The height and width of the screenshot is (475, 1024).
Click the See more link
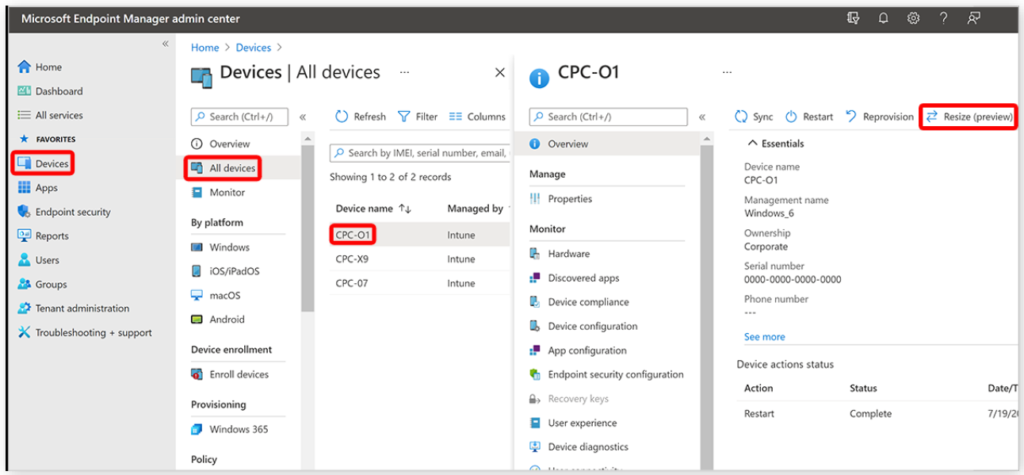(x=764, y=337)
